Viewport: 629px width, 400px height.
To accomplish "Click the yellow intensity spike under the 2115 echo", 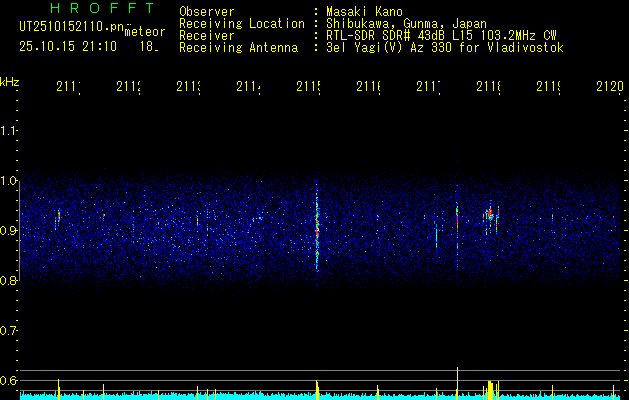I will [x=317, y=390].
